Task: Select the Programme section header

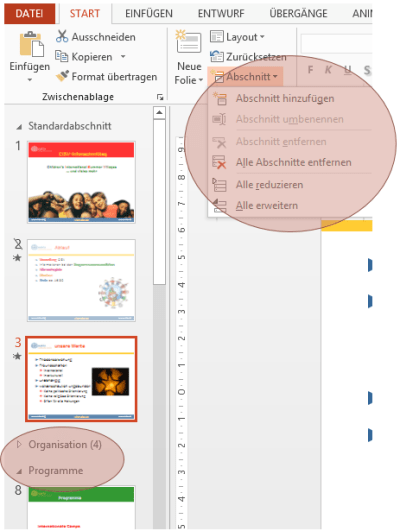Action: tap(56, 470)
